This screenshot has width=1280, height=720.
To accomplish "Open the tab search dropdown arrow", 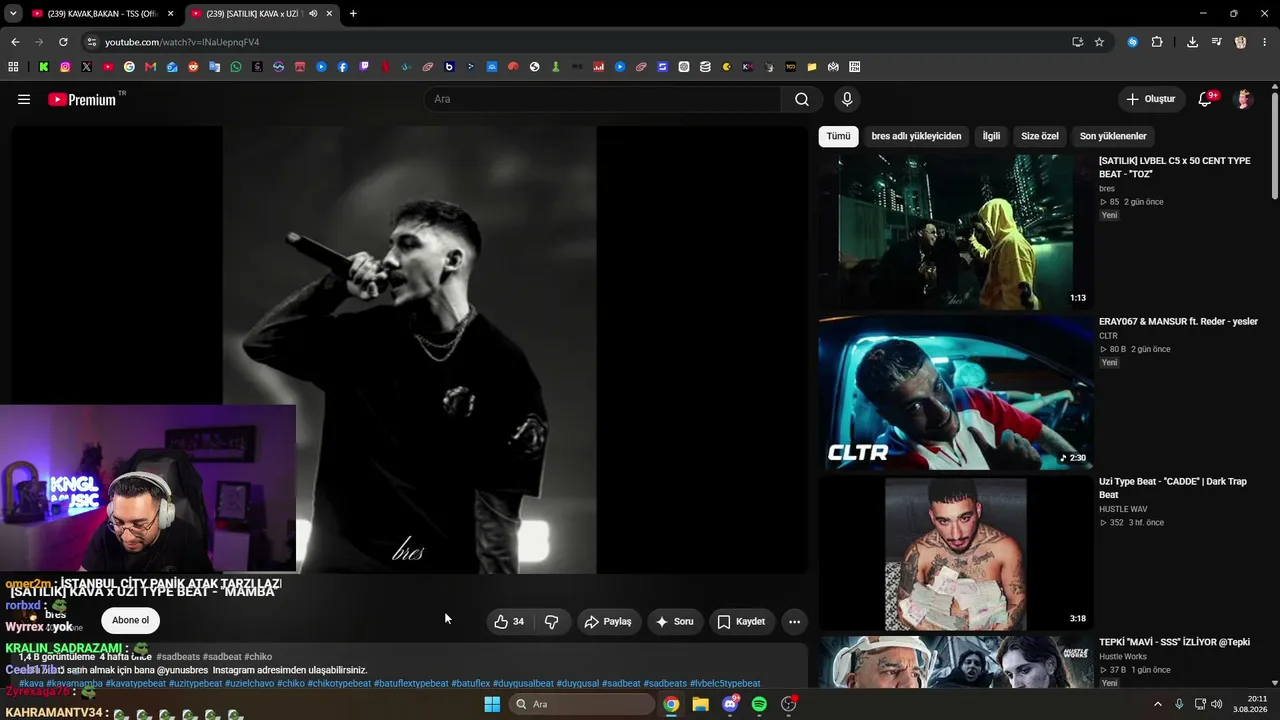I will click(13, 14).
